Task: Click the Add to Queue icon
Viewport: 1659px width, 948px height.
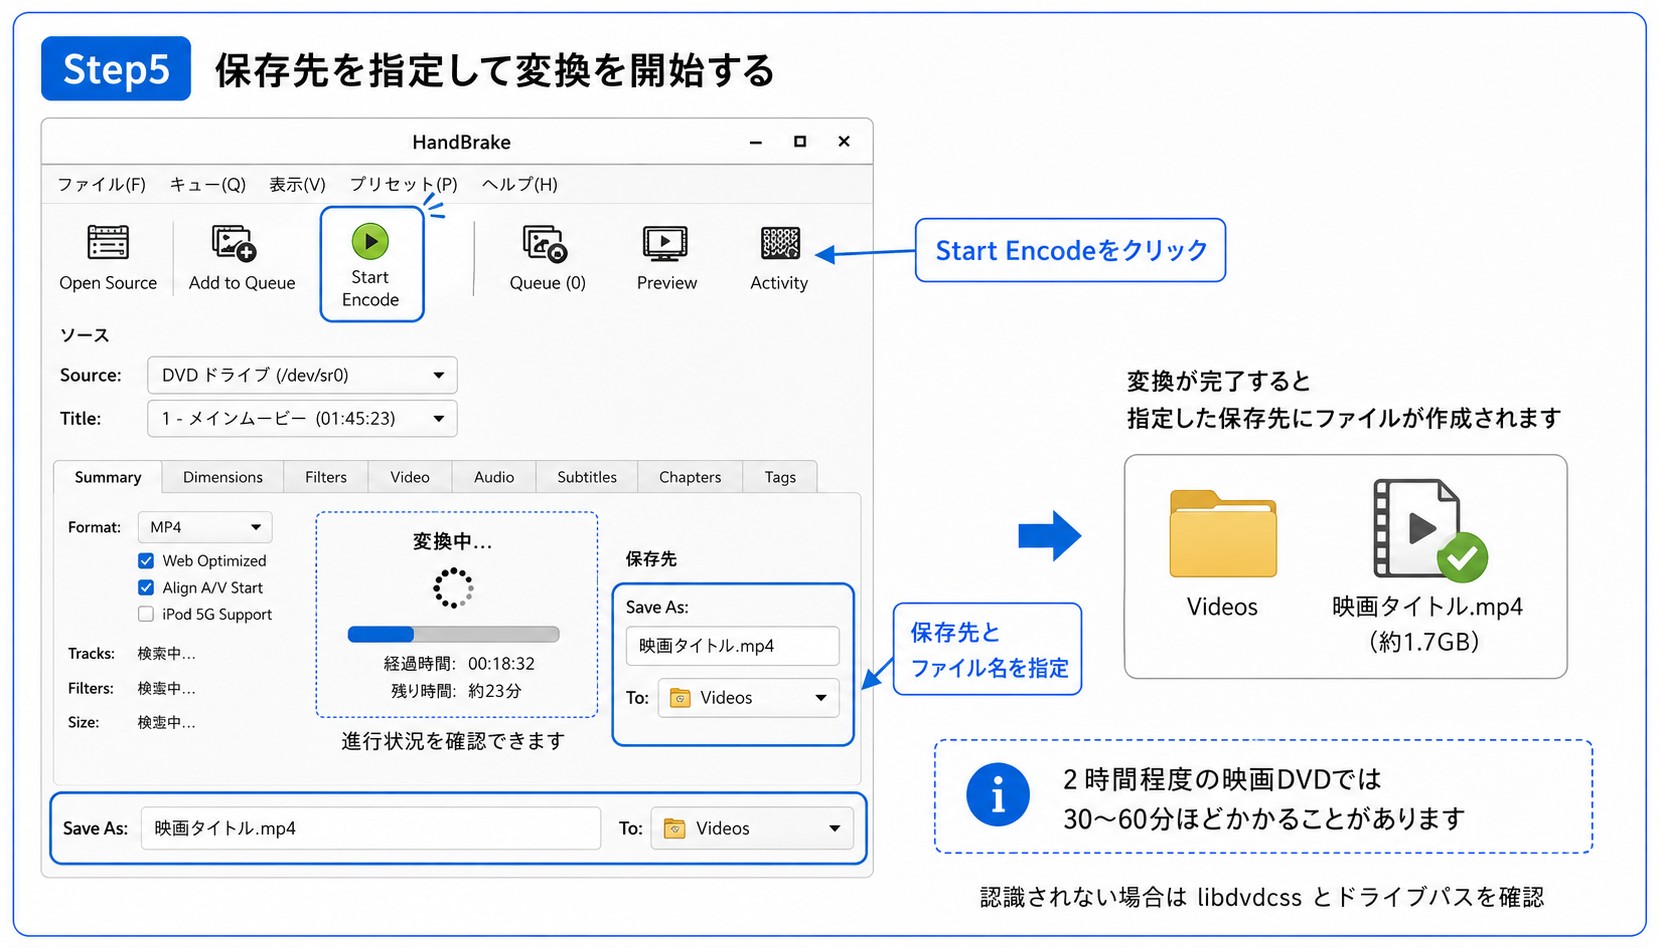Action: click(x=235, y=243)
